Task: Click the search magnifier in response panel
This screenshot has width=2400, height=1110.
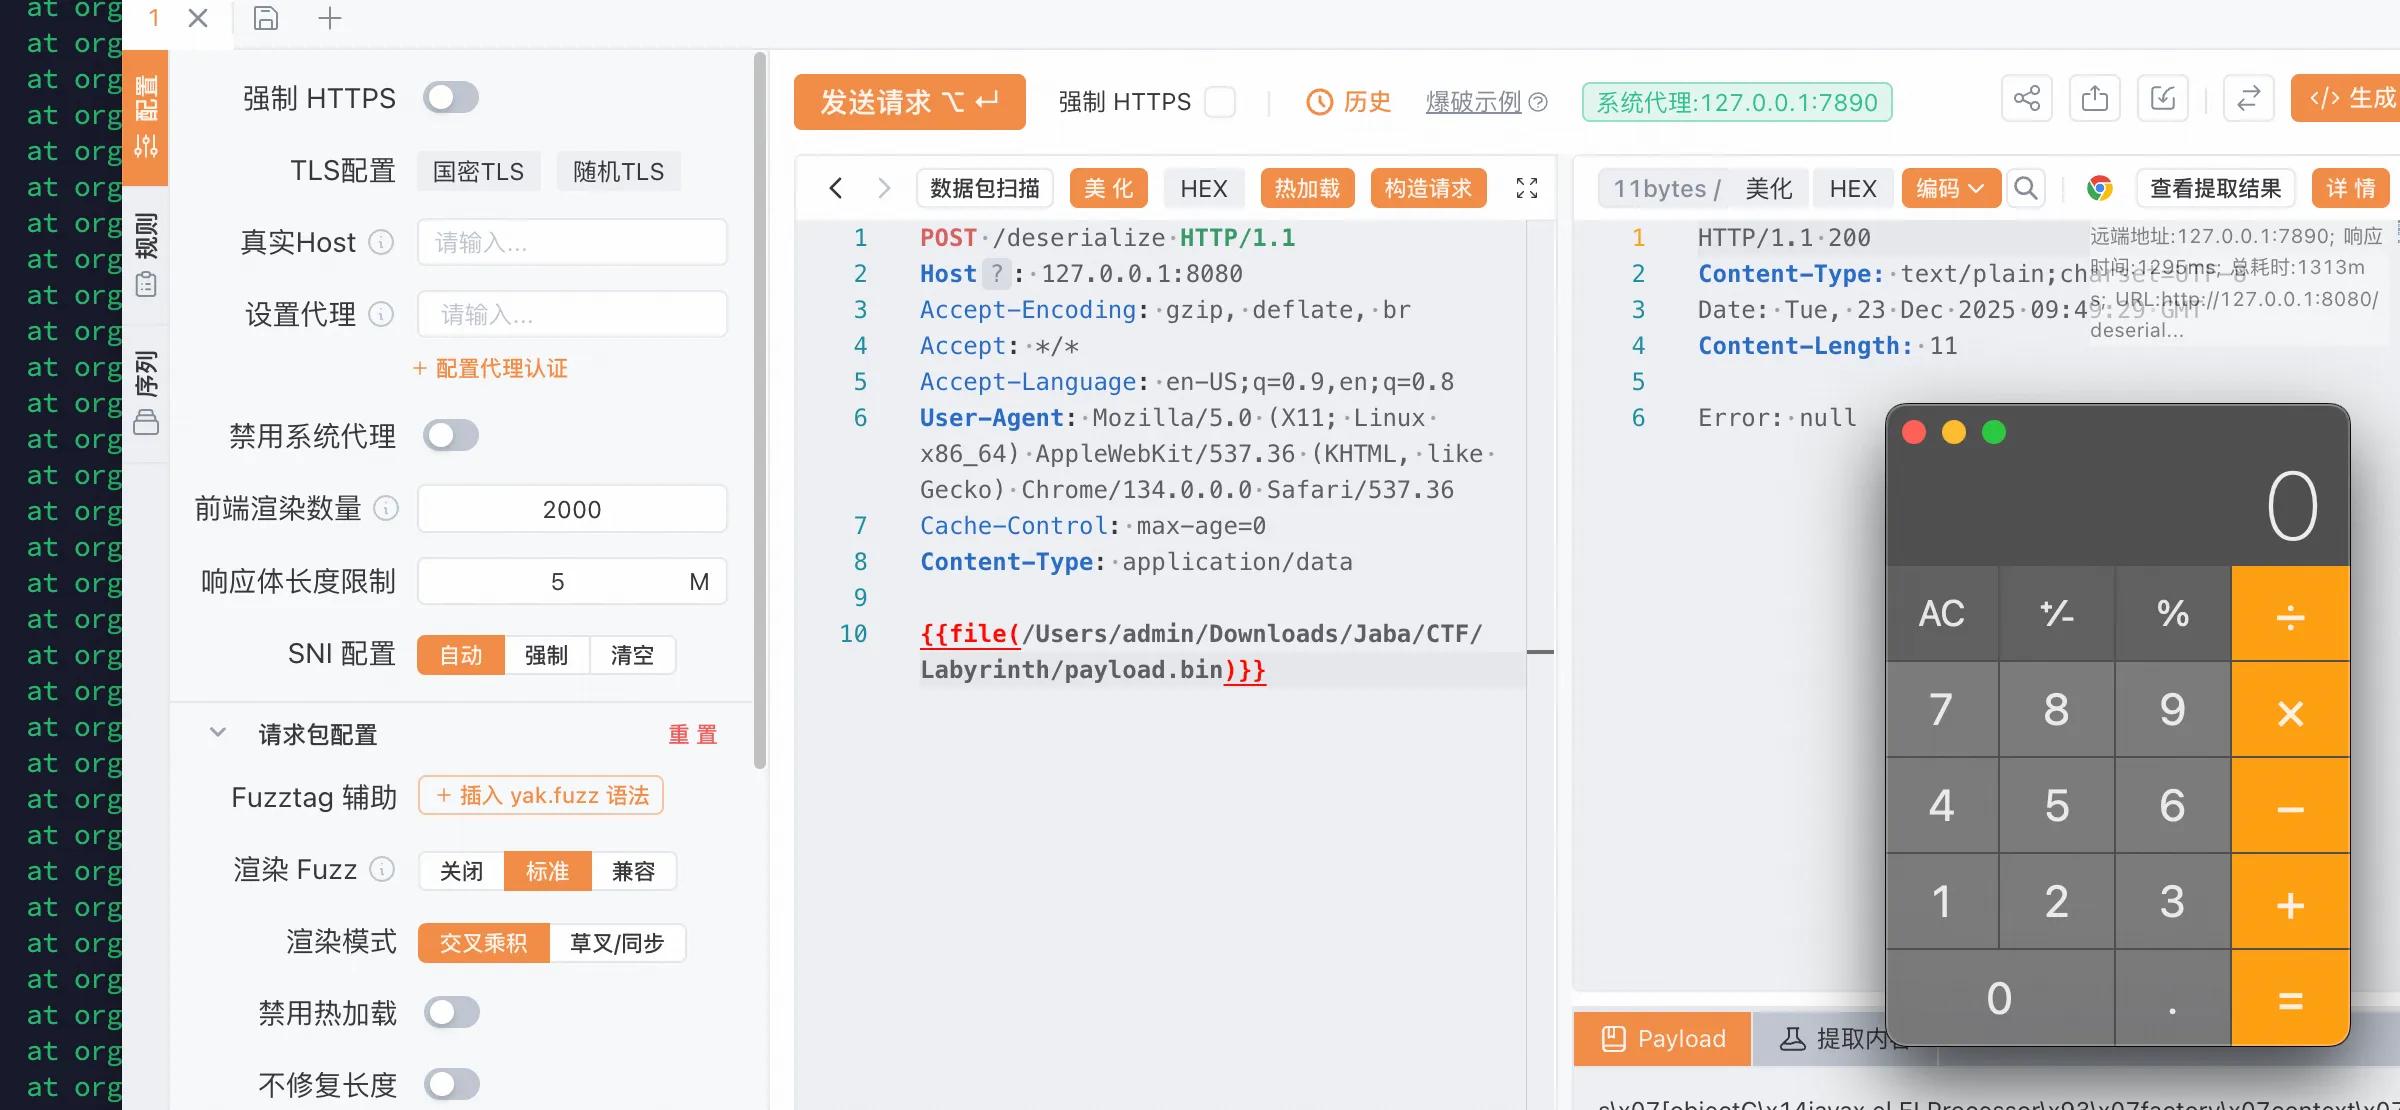Action: [2026, 188]
